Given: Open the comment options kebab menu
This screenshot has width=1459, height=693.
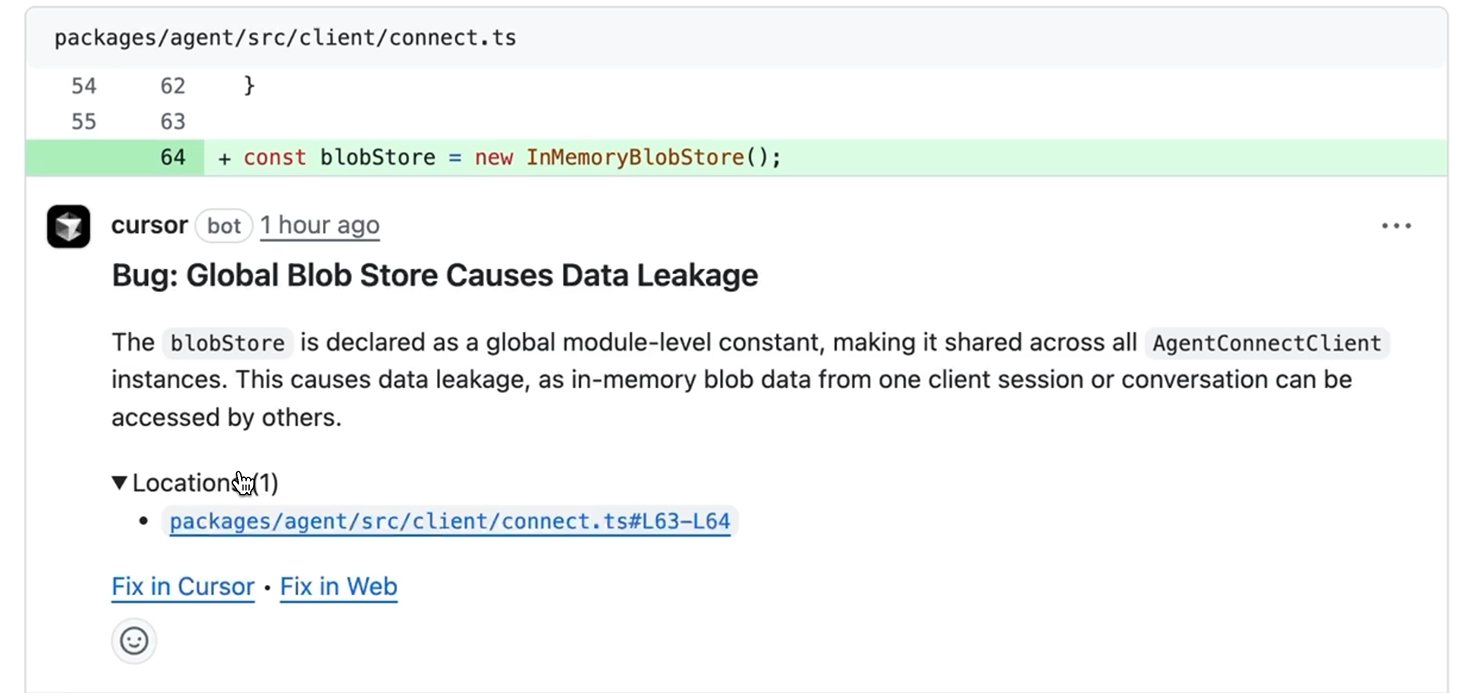Looking at the screenshot, I should tap(1396, 226).
